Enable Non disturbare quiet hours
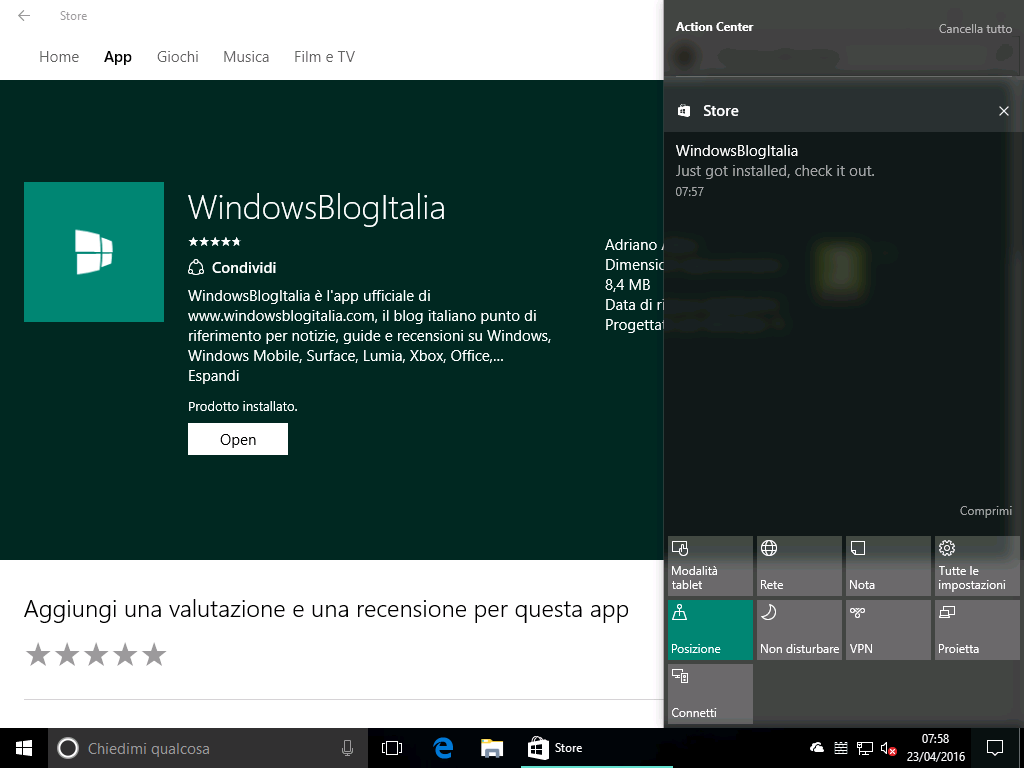This screenshot has height=768, width=1024. pyautogui.click(x=799, y=630)
